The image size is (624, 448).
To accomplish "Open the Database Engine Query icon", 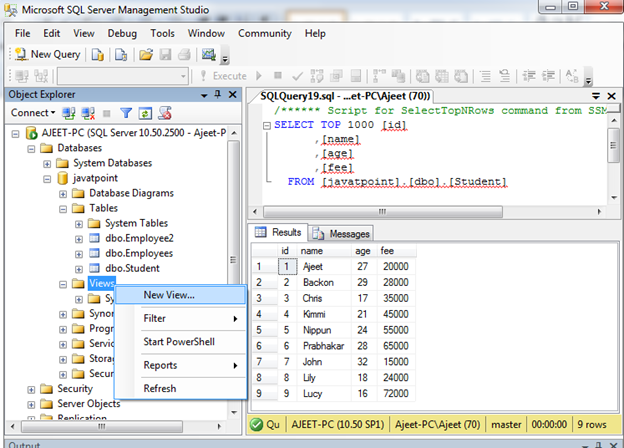I will pos(98,55).
